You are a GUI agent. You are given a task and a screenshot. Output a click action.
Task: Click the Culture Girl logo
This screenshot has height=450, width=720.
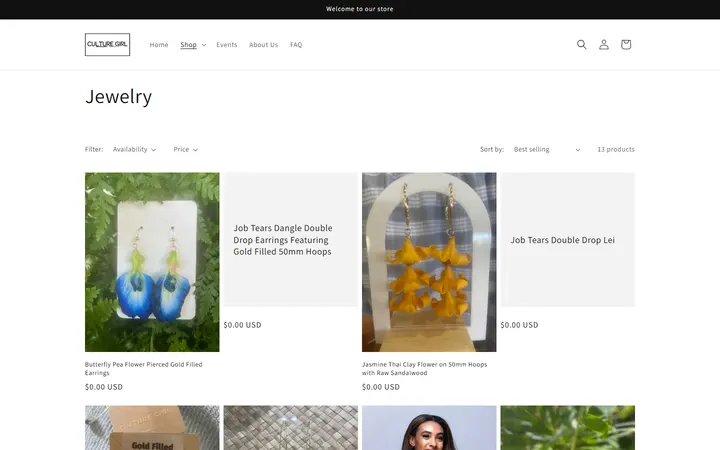click(x=107, y=45)
